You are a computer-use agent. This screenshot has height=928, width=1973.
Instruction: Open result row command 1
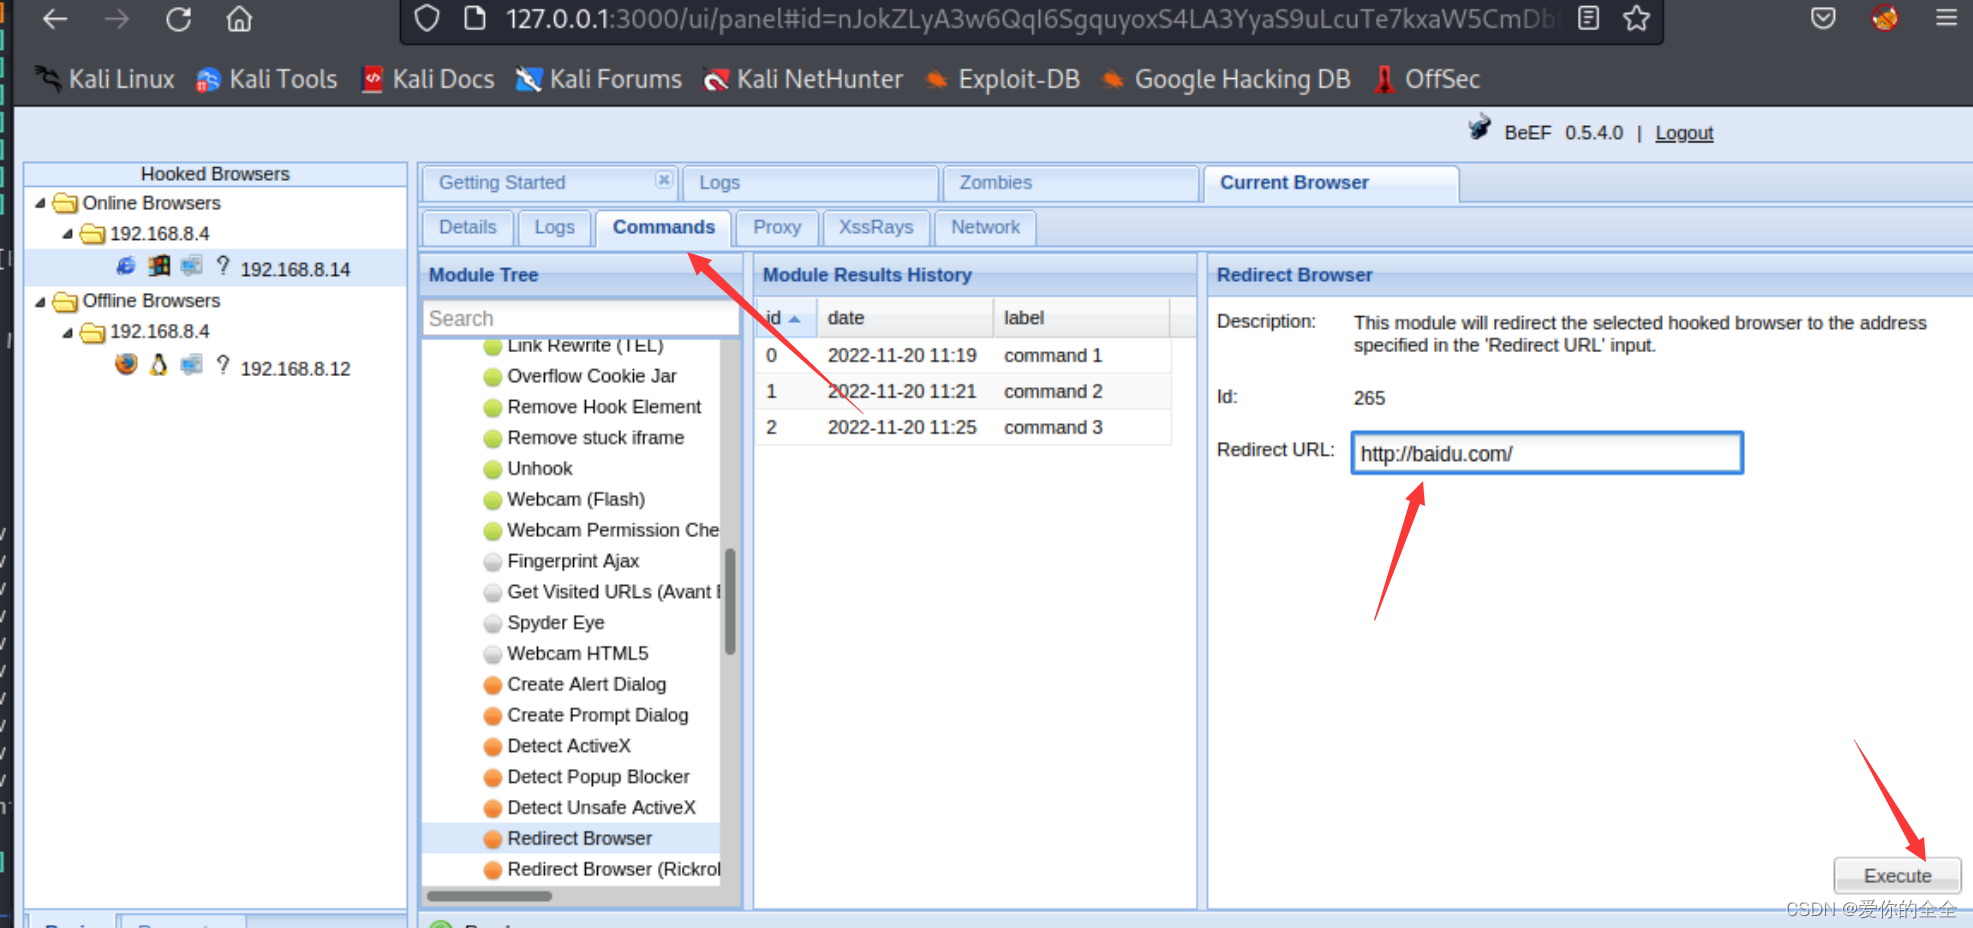(x=963, y=355)
